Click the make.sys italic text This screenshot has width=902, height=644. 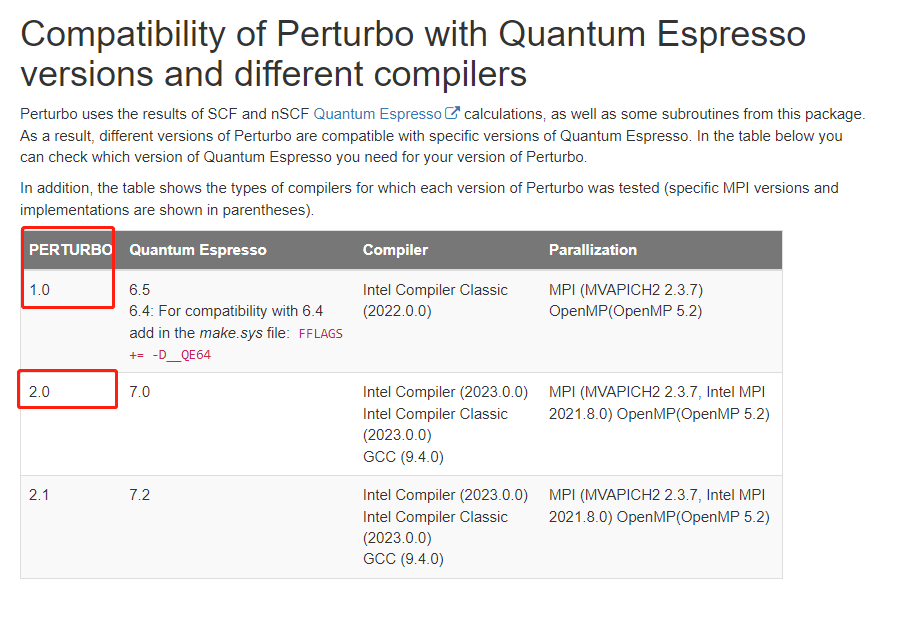pyautogui.click(x=231, y=333)
